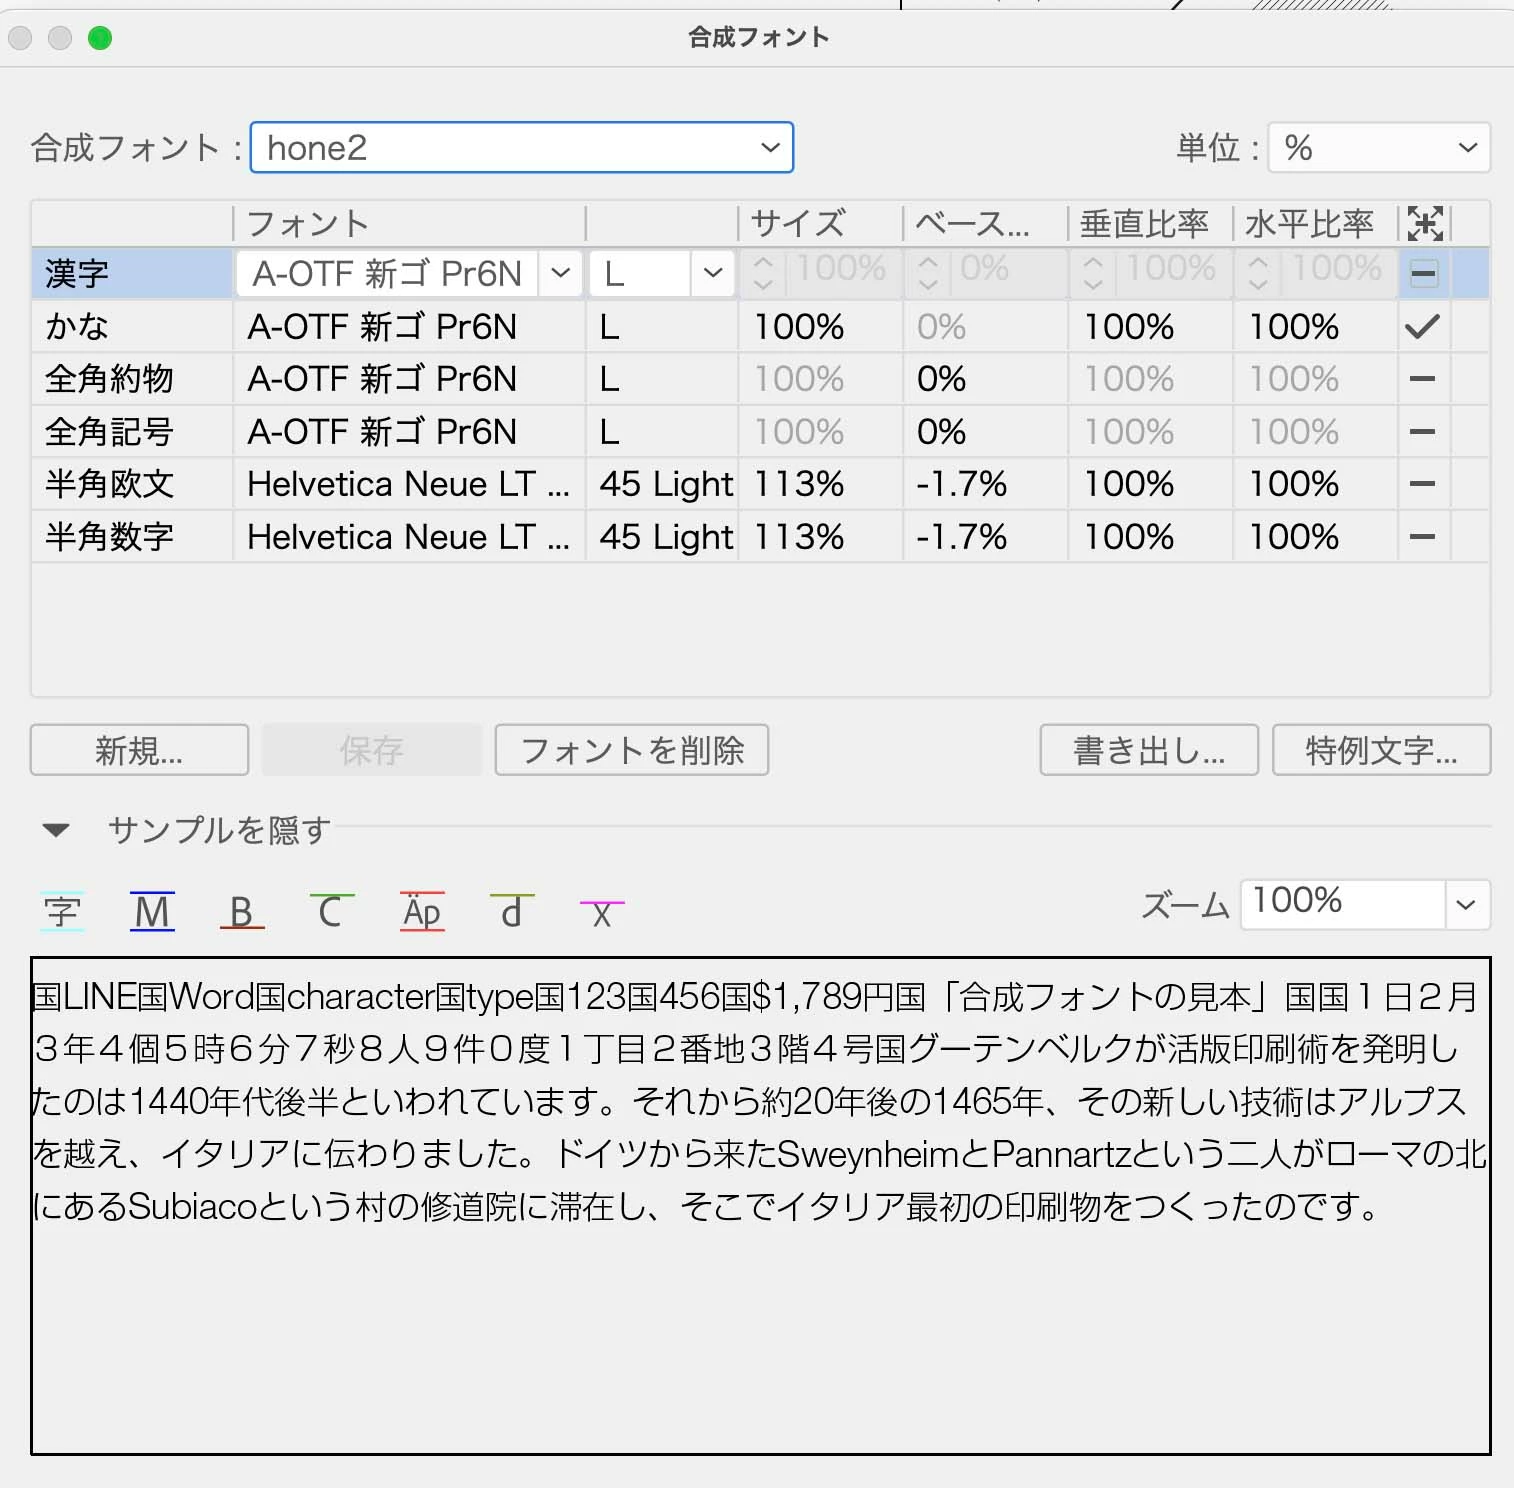Toggle center scaling for 半角数字 row
Viewport: 1514px width, 1488px height.
point(1422,537)
